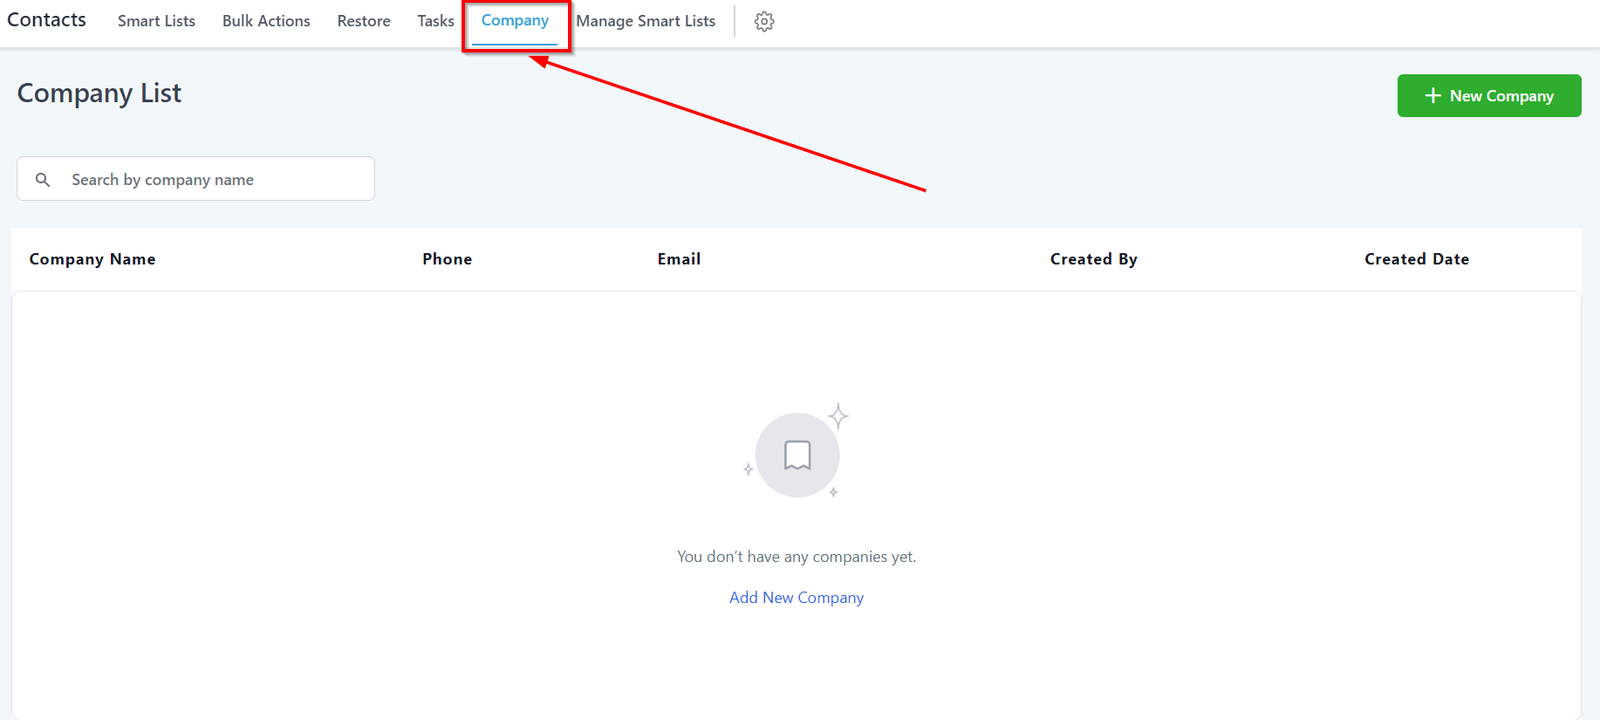Image resolution: width=1600 pixels, height=720 pixels.
Task: Click the Contacts heading in navigation
Action: click(47, 20)
